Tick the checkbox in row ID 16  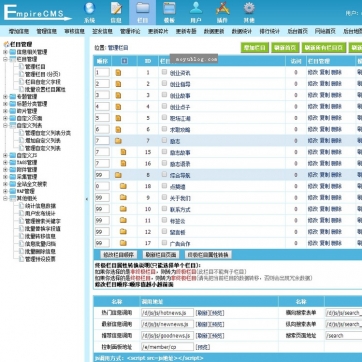click(x=164, y=163)
